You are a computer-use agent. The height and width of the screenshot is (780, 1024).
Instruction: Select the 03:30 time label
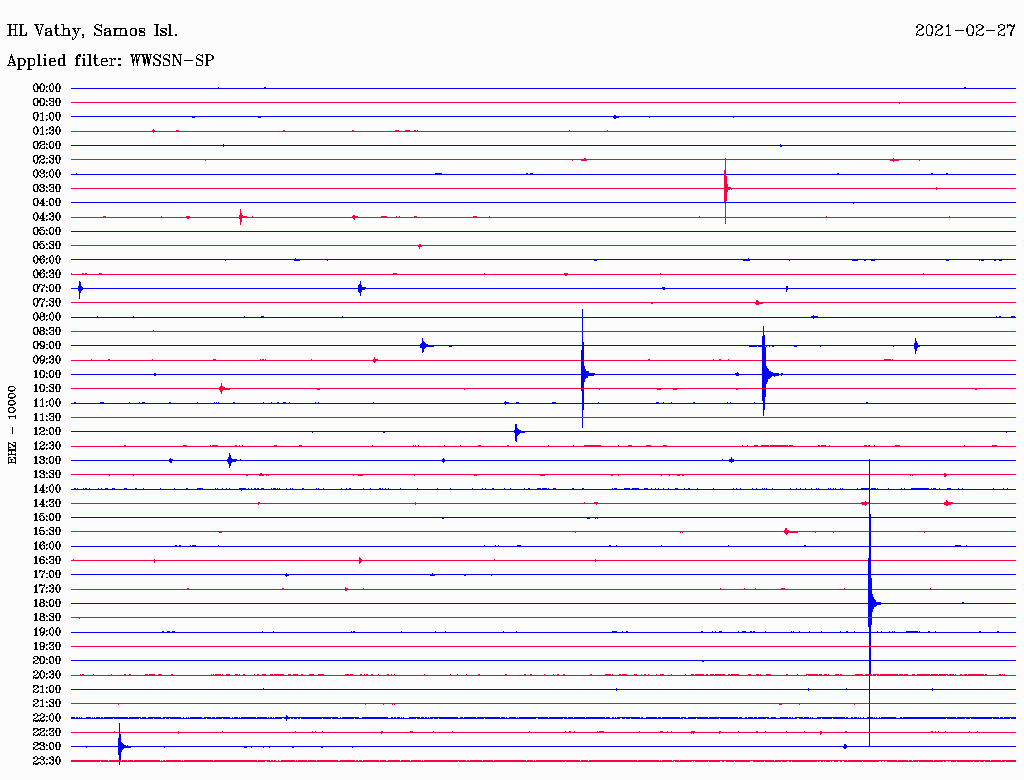coord(46,188)
